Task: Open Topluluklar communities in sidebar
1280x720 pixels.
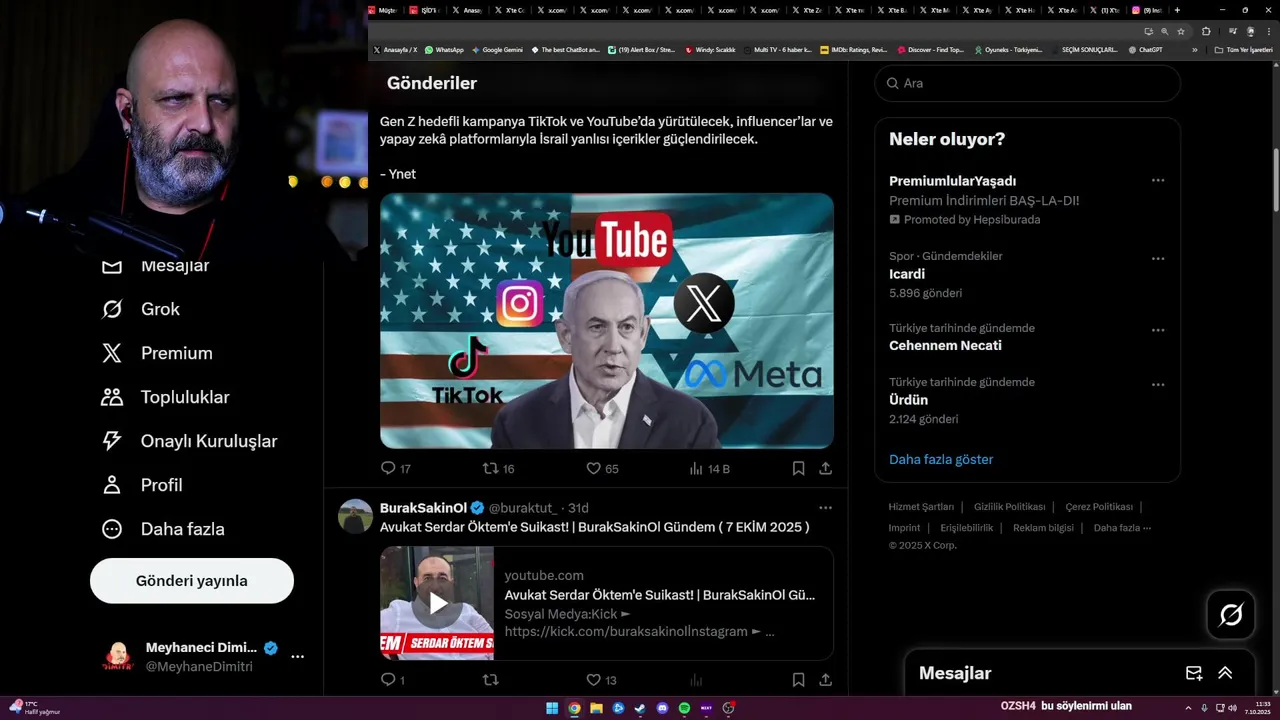Action: pyautogui.click(x=165, y=397)
